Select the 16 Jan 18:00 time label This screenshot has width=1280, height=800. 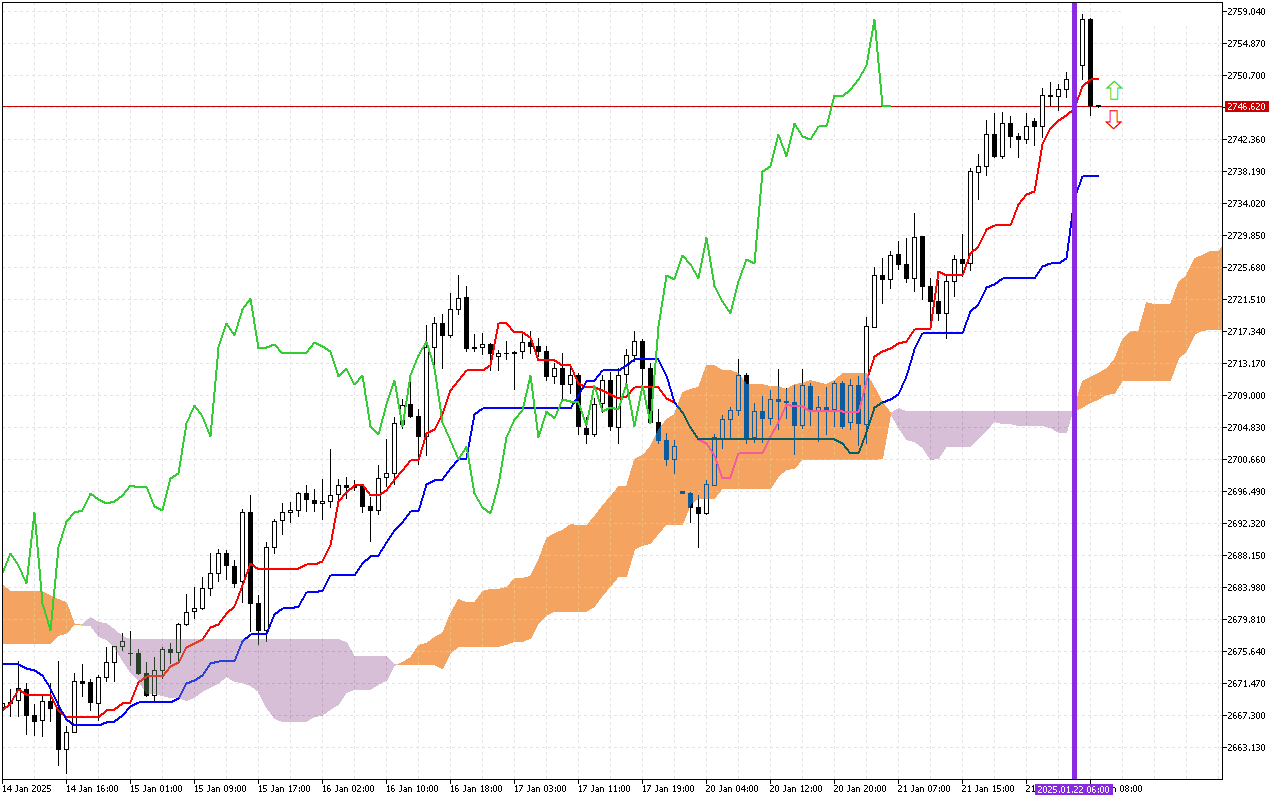click(x=477, y=789)
